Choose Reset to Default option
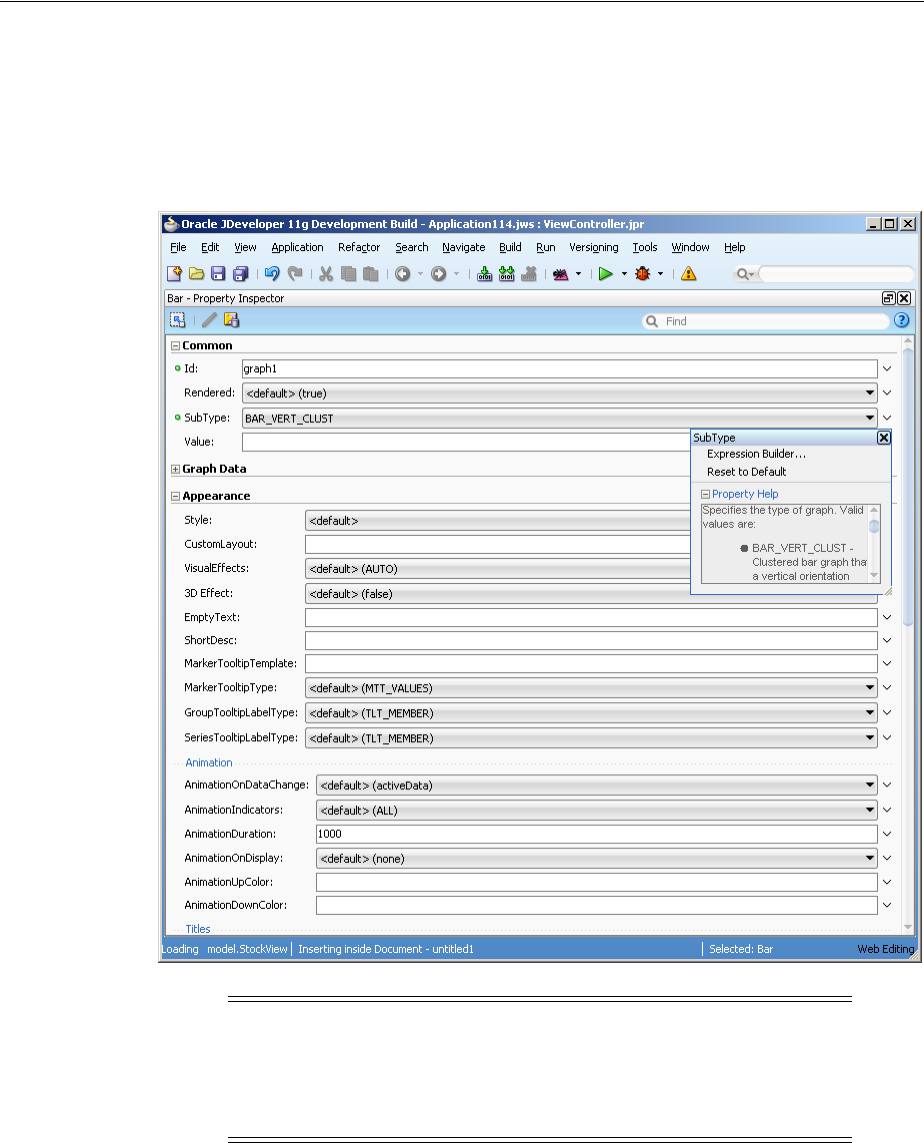 (x=746, y=472)
